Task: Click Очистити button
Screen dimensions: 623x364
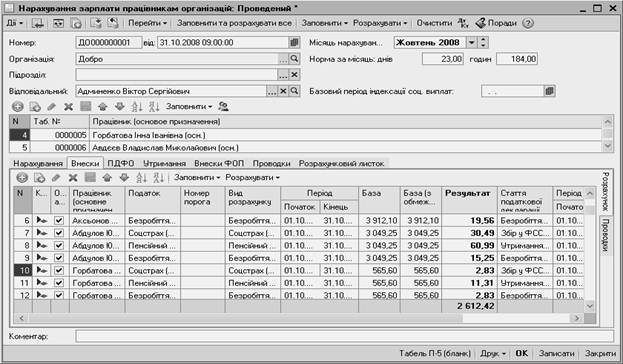Action: coord(434,23)
